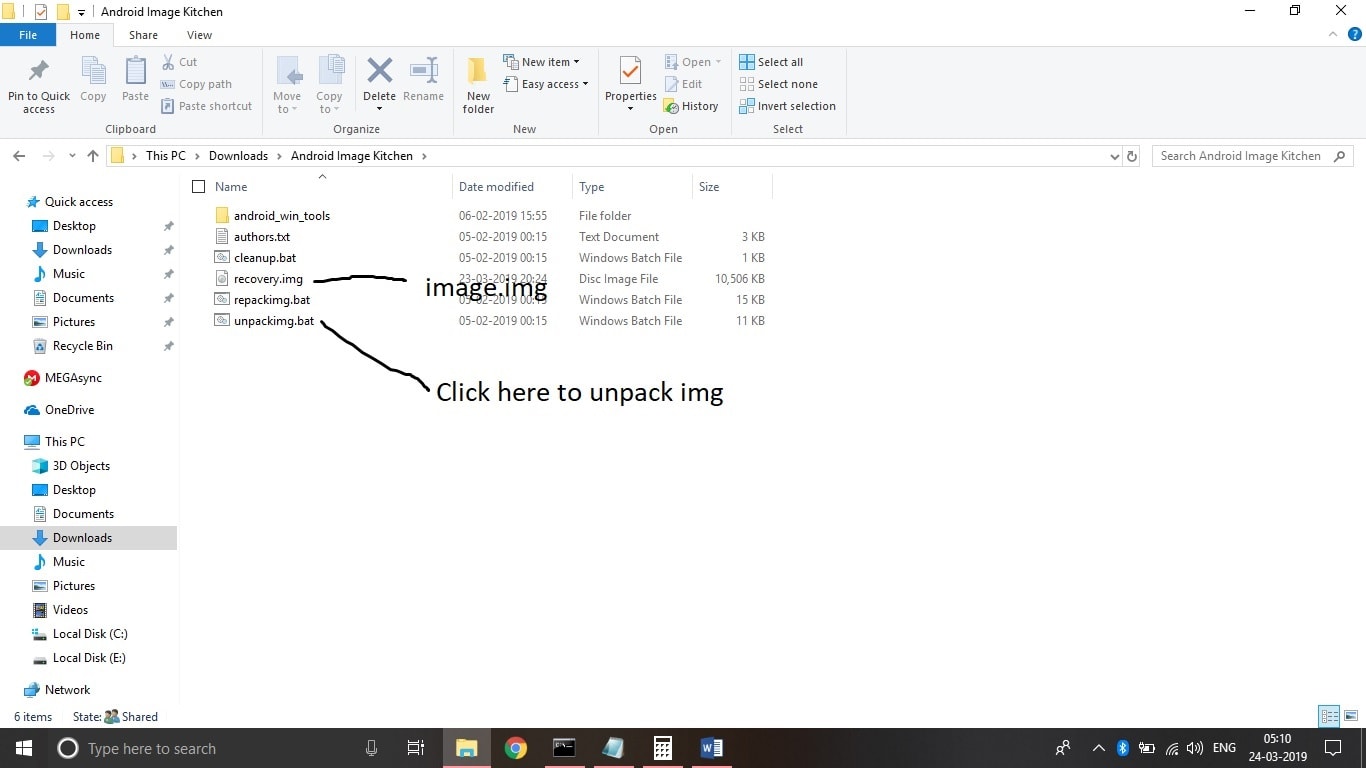Go up one folder level
The image size is (1366, 768).
pos(93,156)
